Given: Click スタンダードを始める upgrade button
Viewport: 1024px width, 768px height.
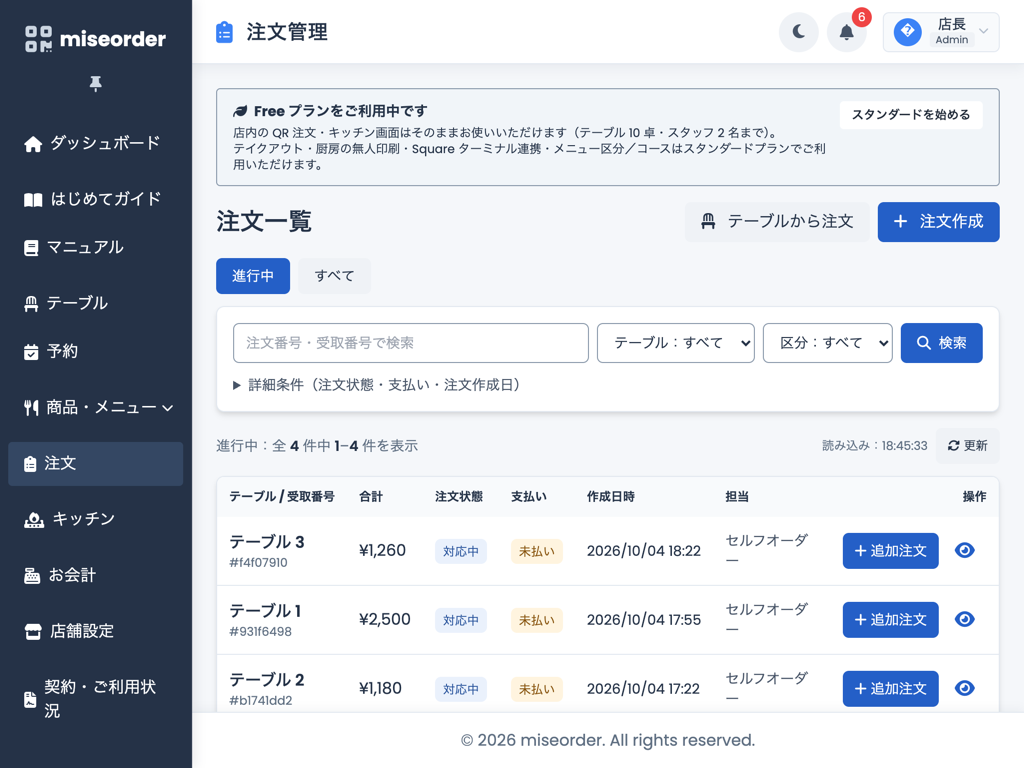Looking at the screenshot, I should tap(911, 115).
